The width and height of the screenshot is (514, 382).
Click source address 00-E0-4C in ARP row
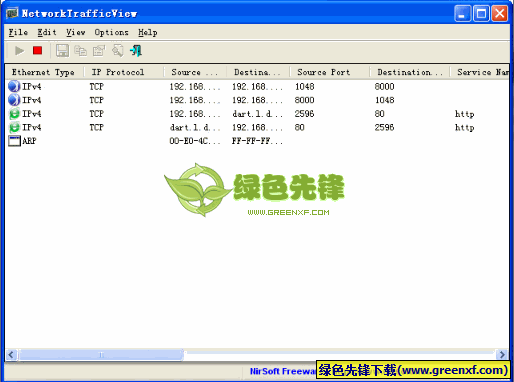(195, 141)
